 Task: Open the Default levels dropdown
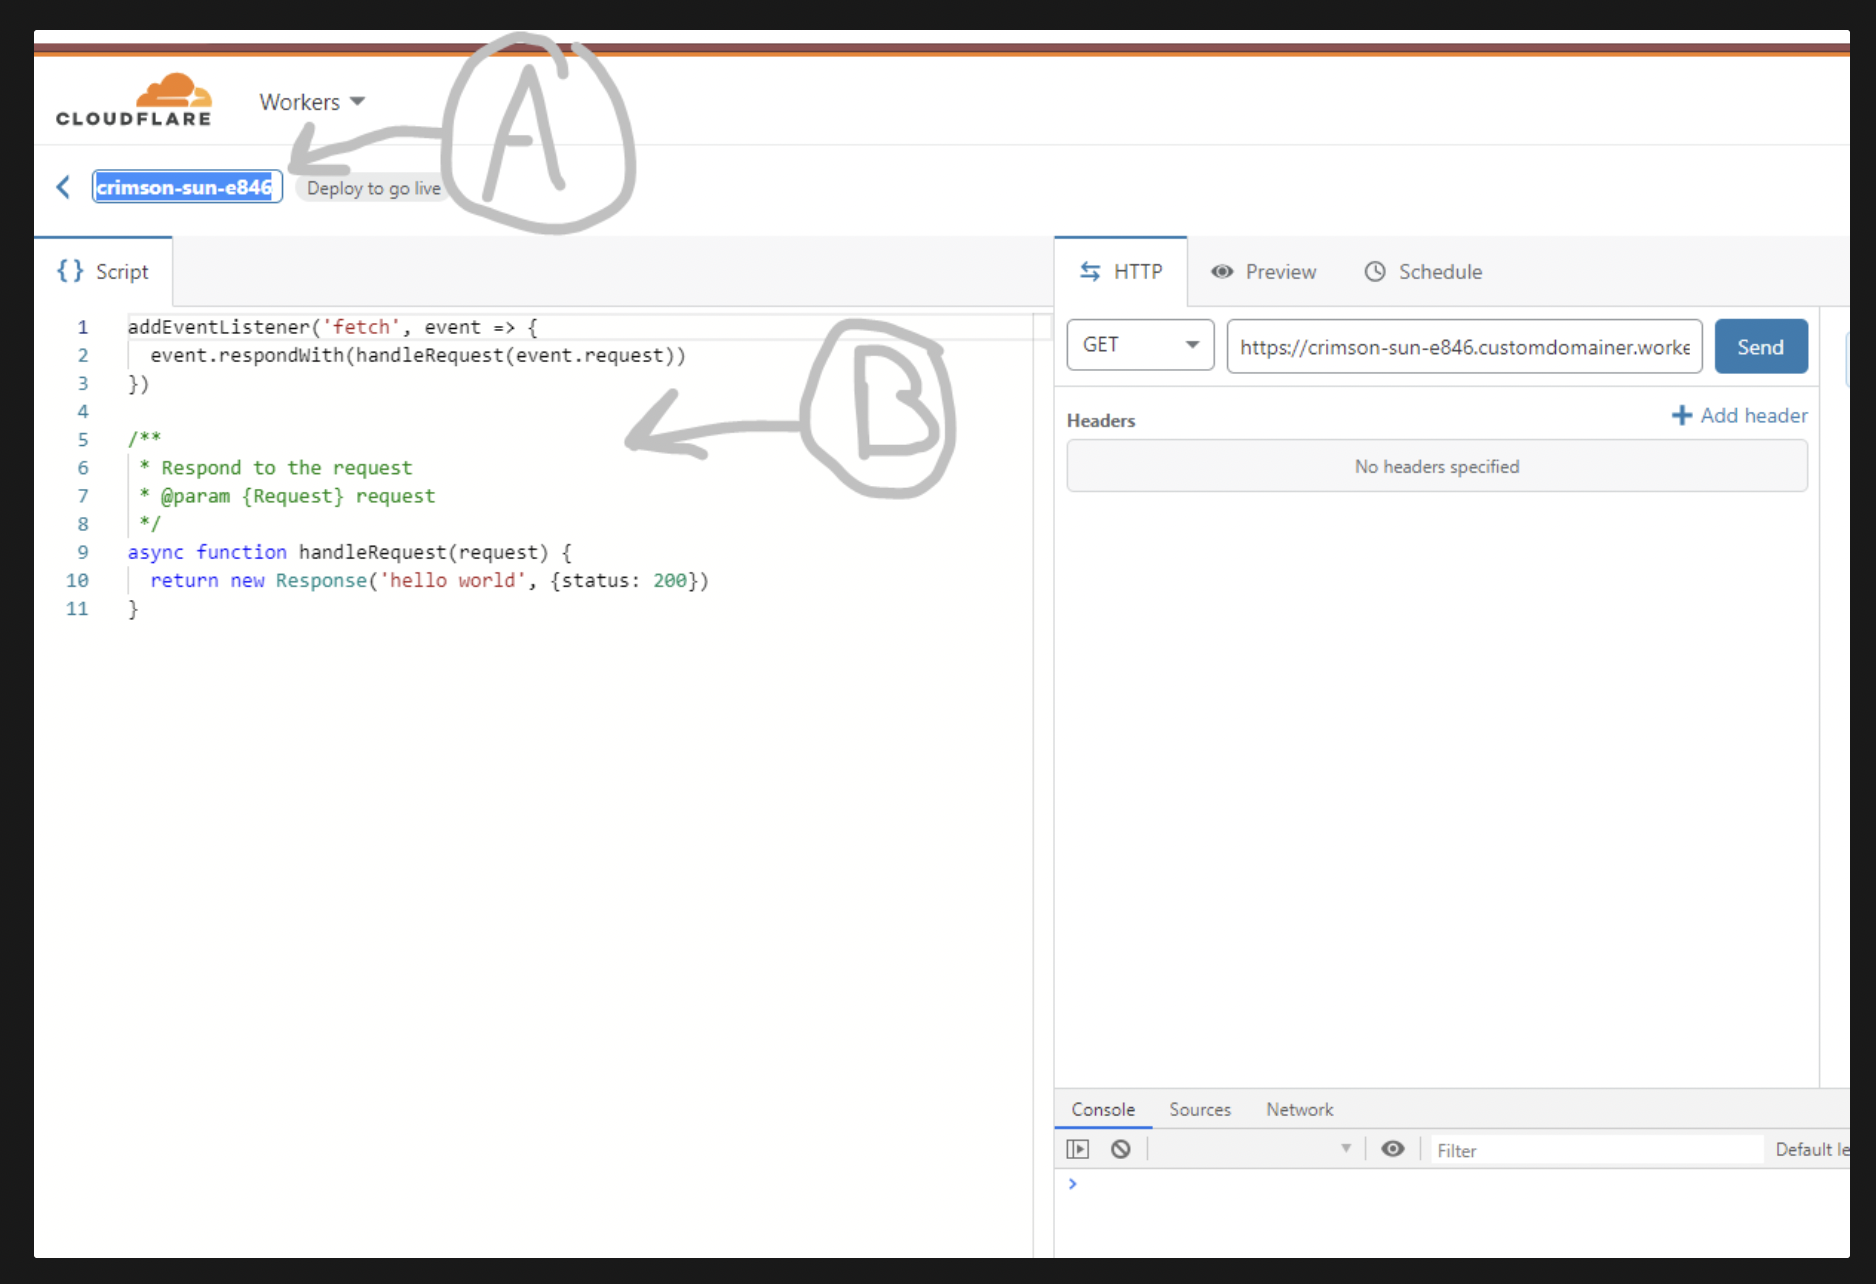pos(1810,1149)
